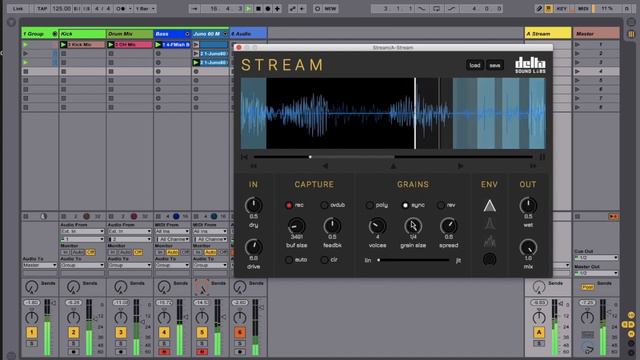The image size is (640, 360).
Task: Toggle the arm button on track 5
Action: click(202, 351)
